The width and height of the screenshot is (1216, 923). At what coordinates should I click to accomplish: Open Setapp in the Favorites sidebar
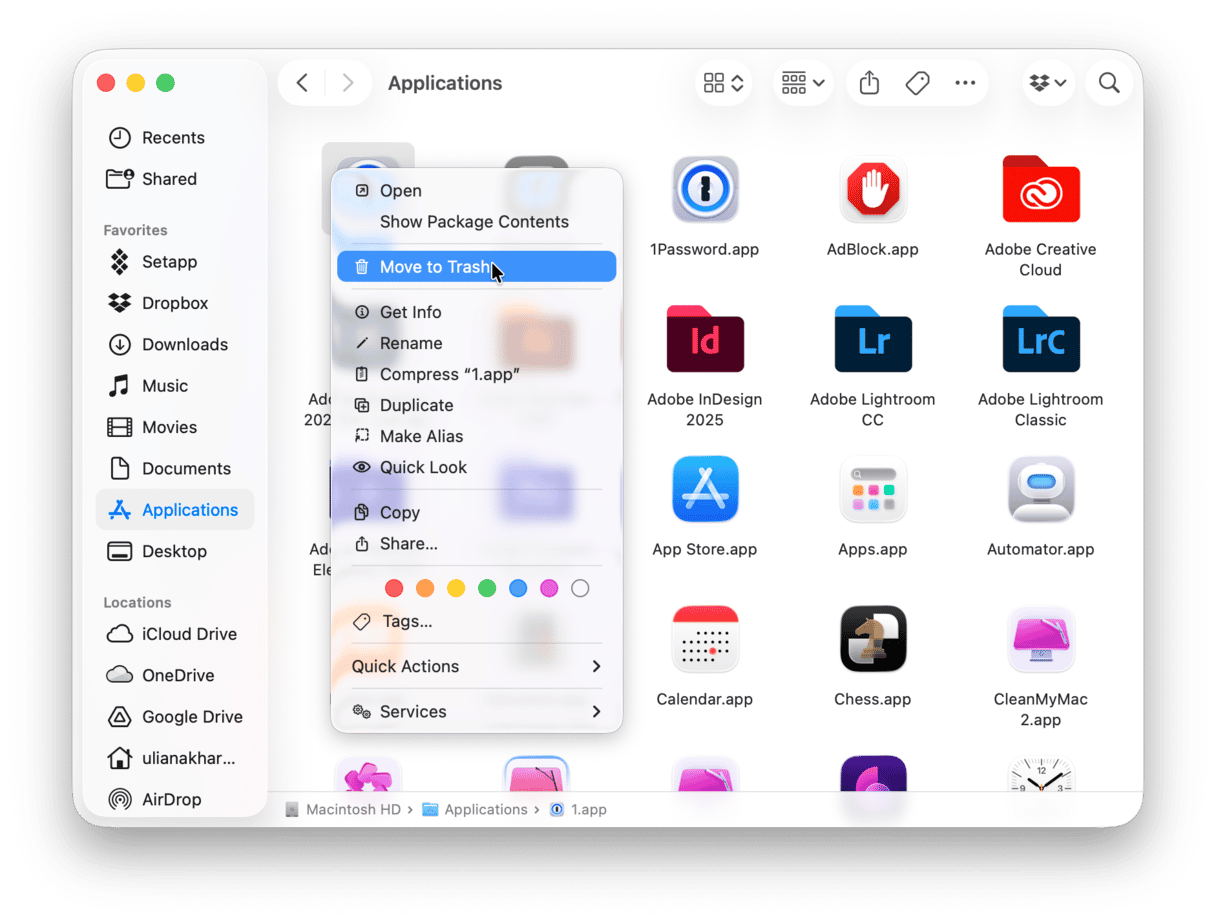click(175, 262)
